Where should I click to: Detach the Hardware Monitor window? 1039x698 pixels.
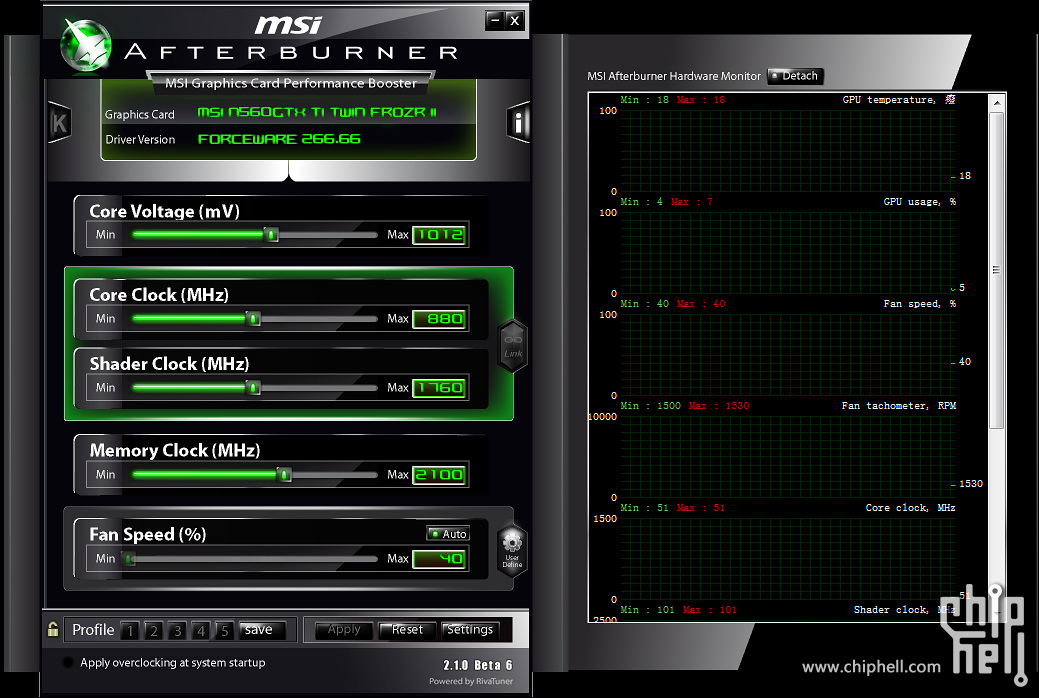[795, 76]
